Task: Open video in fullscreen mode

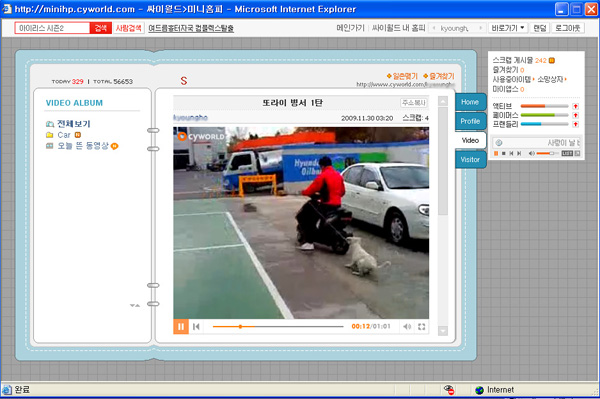Action: [x=421, y=327]
